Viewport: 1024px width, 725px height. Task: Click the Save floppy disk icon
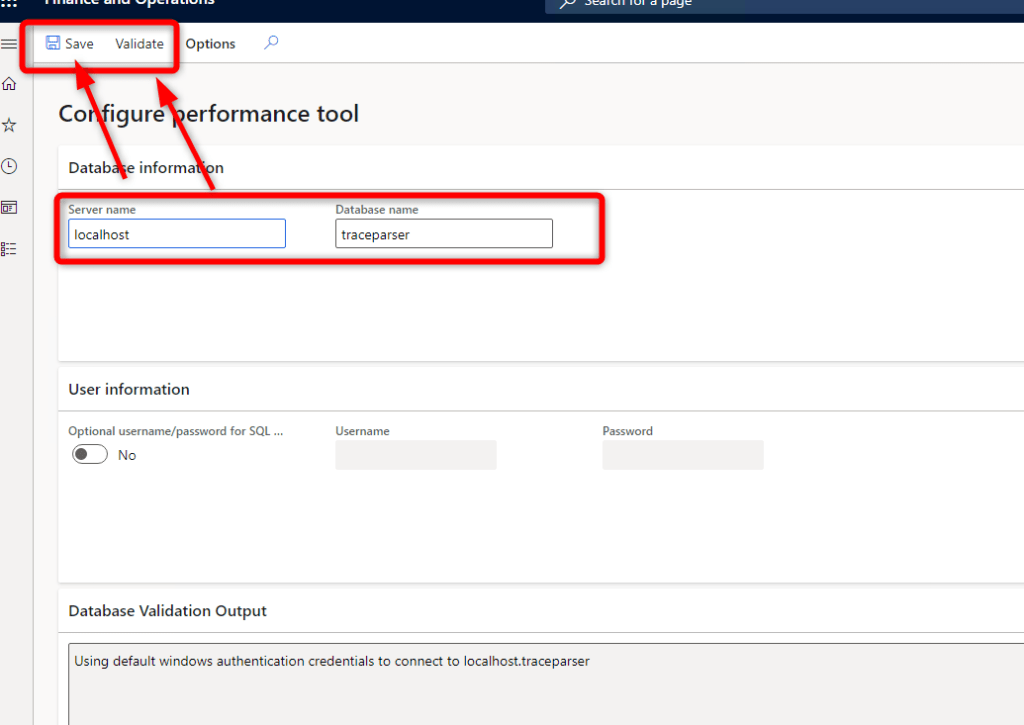pos(53,43)
